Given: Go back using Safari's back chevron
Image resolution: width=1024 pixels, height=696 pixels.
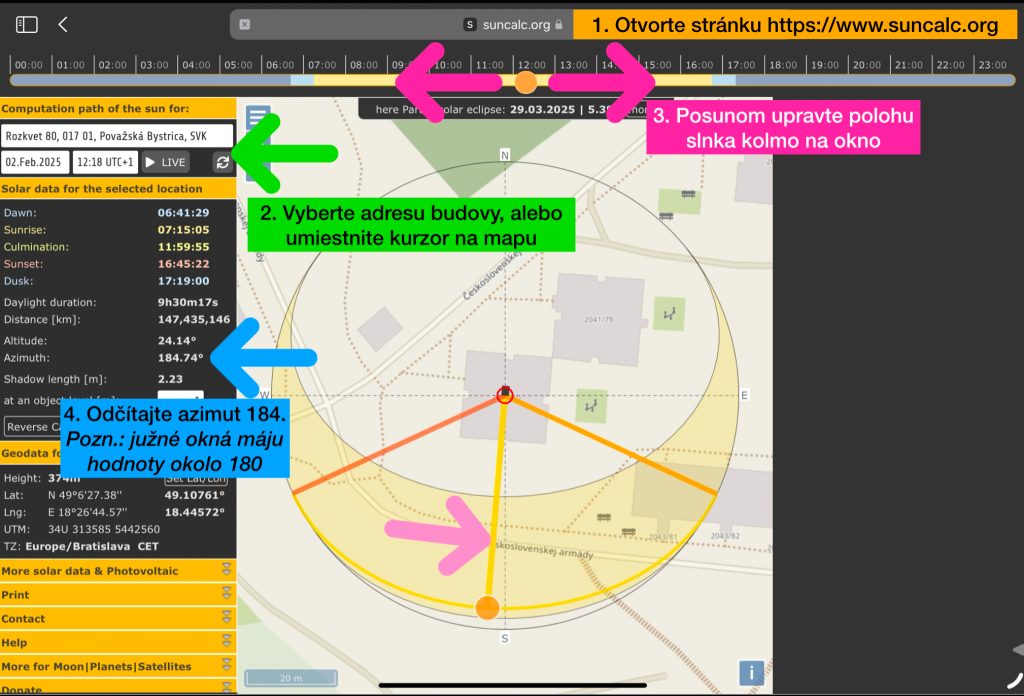Looking at the screenshot, I should click(63, 24).
